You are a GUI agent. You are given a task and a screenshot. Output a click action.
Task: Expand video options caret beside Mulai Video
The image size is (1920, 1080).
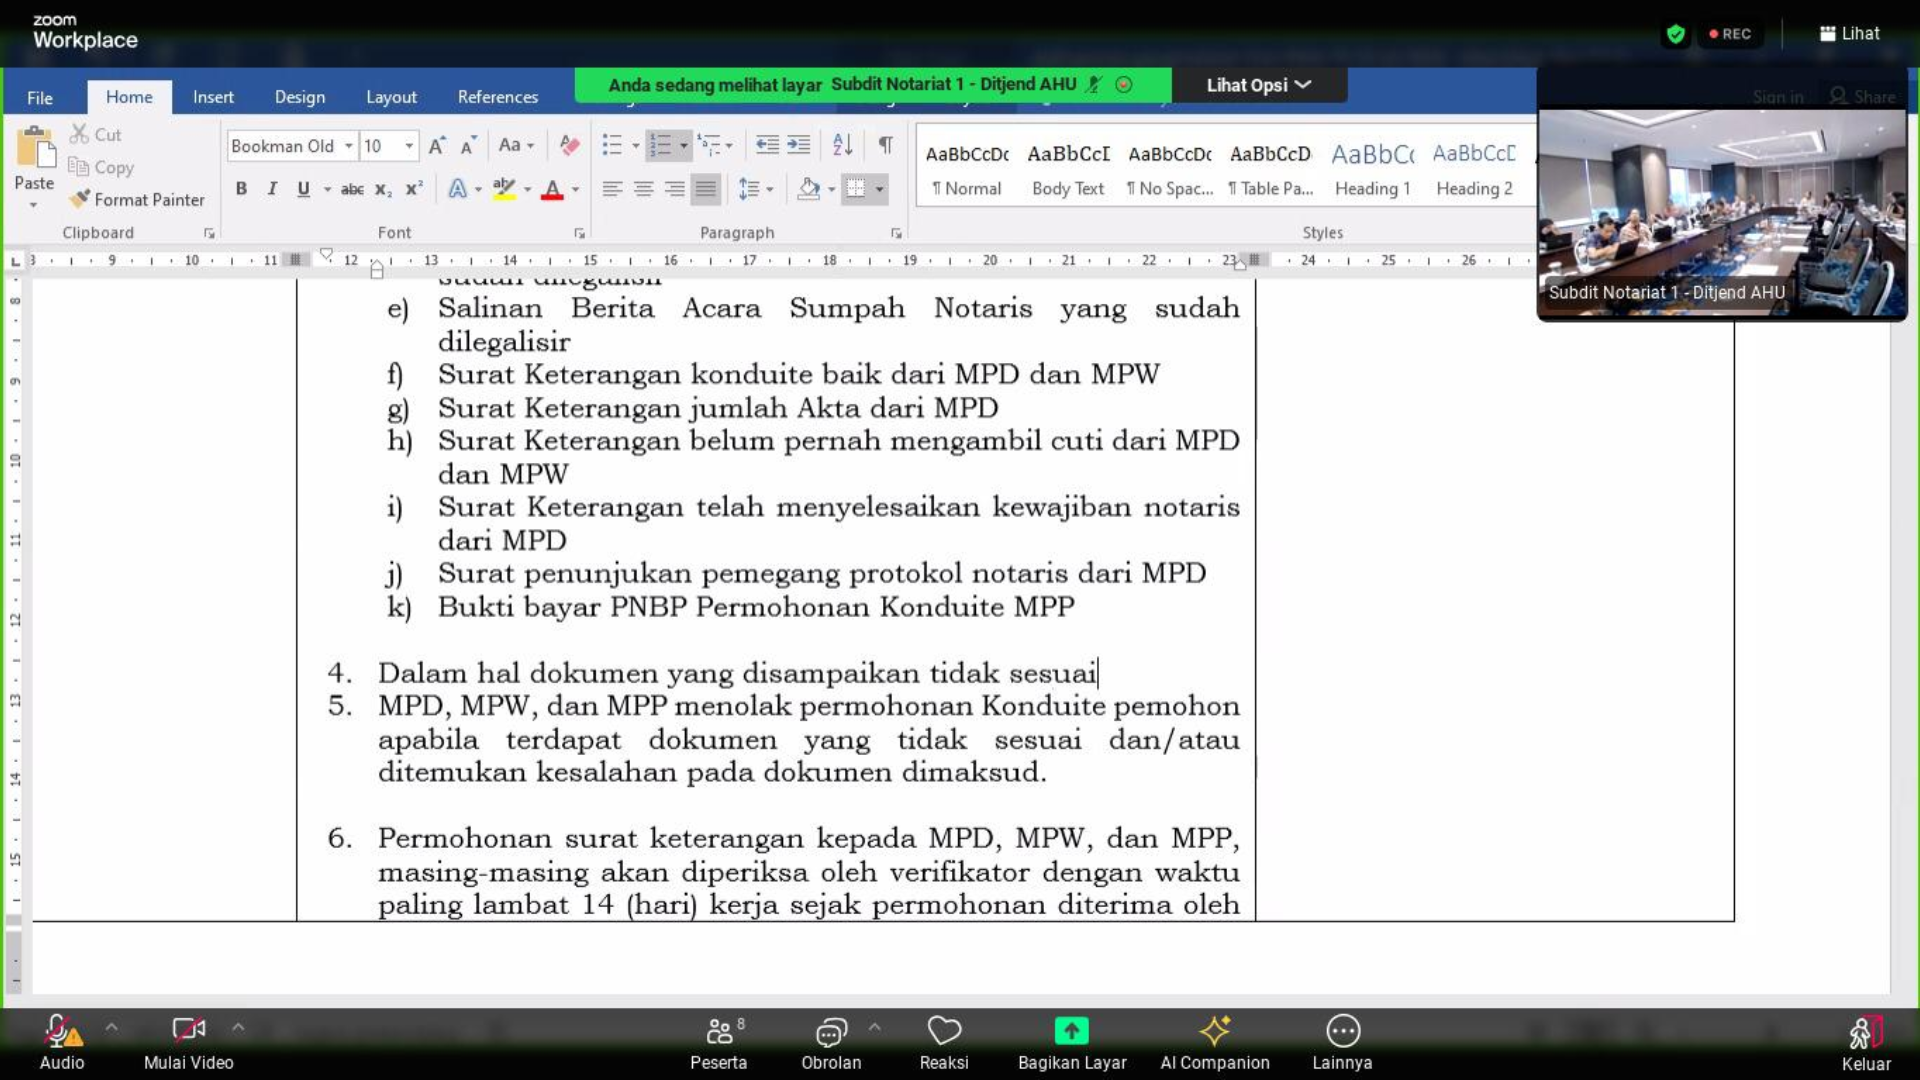[238, 1027]
